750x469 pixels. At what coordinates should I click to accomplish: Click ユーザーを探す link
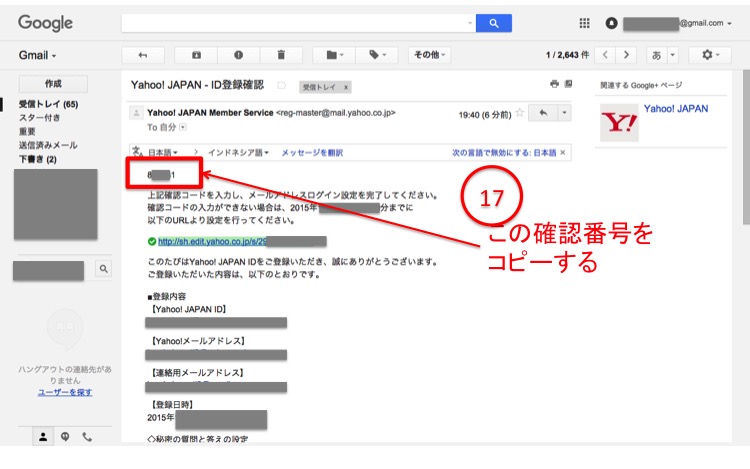pos(65,392)
